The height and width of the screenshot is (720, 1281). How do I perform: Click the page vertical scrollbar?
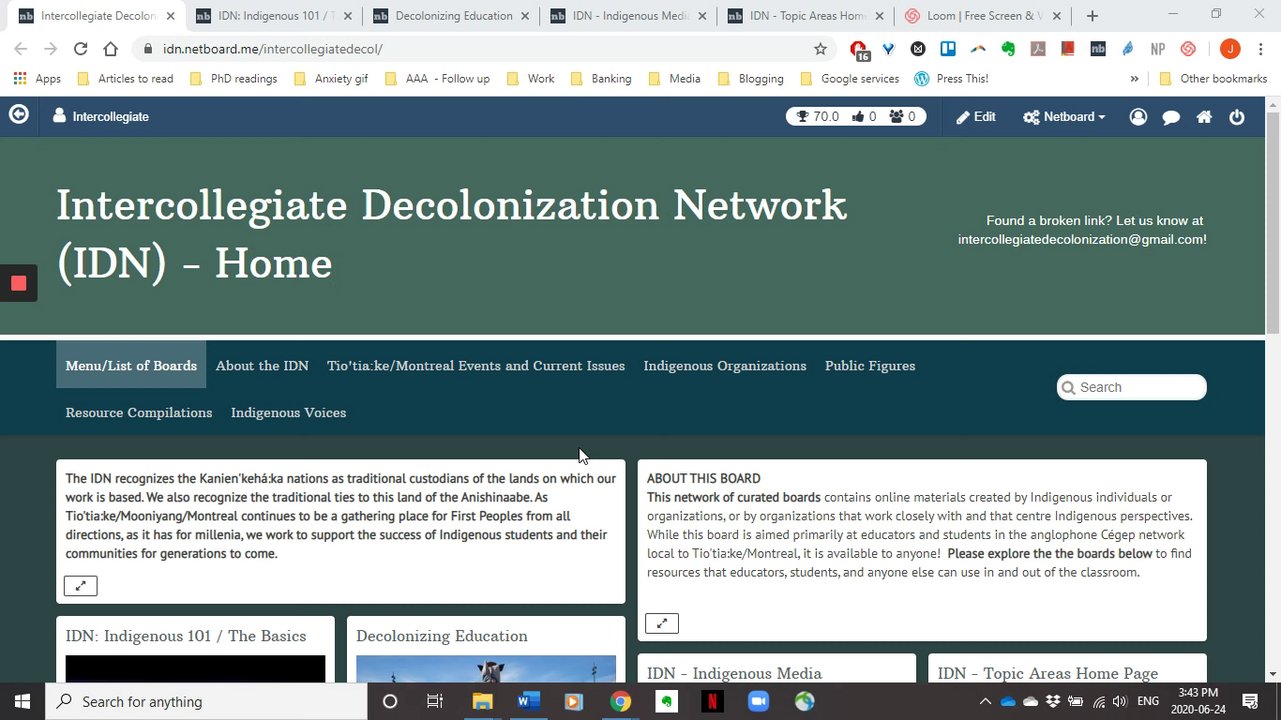point(1273,389)
